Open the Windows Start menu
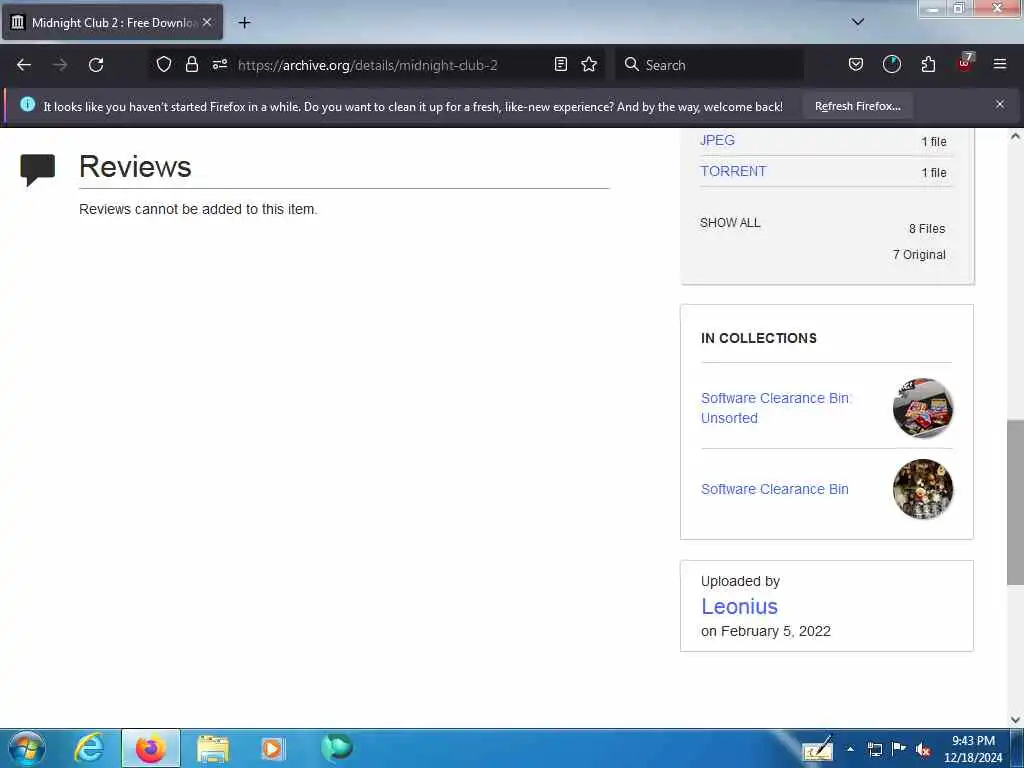Viewport: 1024px width, 768px height. (26, 748)
